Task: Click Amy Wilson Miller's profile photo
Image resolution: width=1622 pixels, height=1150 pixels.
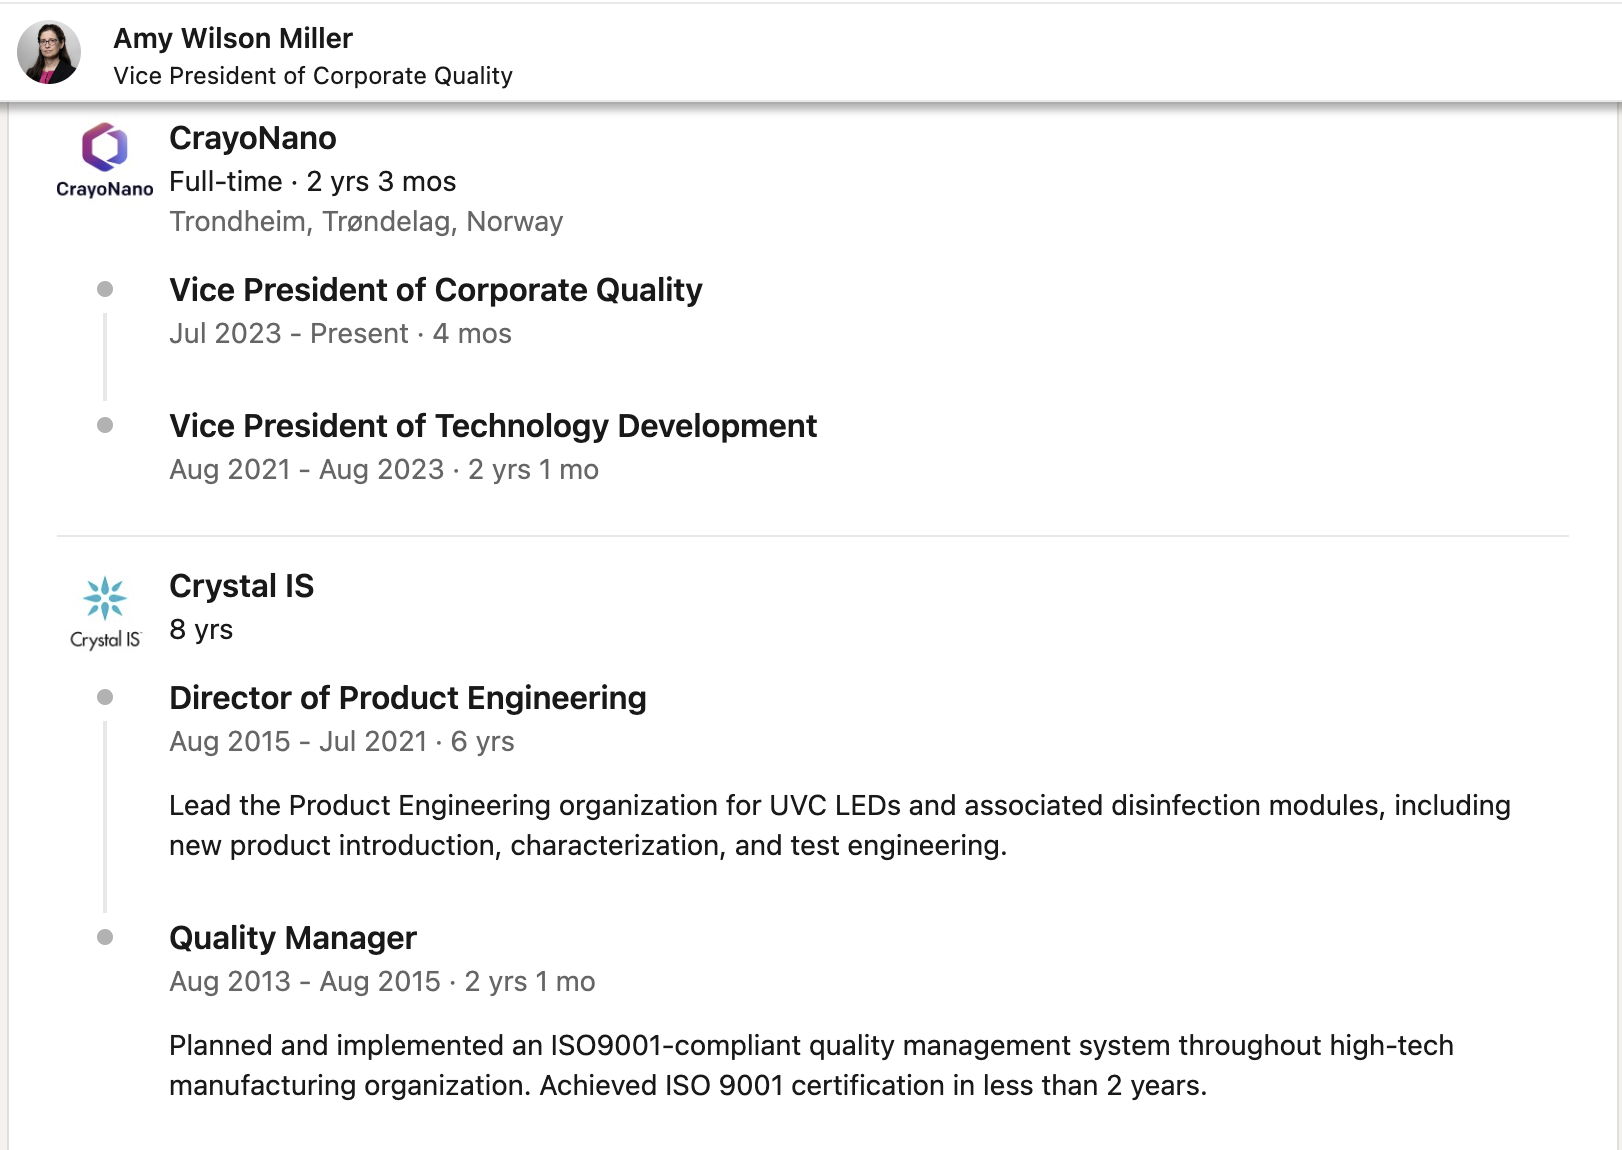Action: coord(48,52)
